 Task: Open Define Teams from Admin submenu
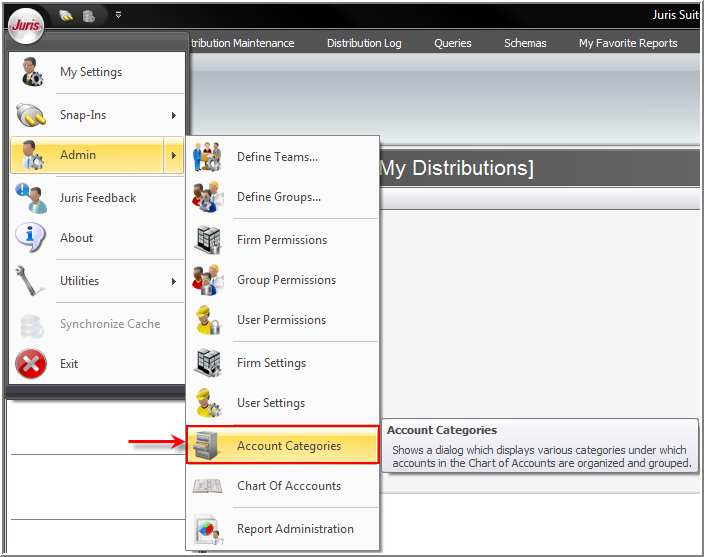(x=277, y=157)
